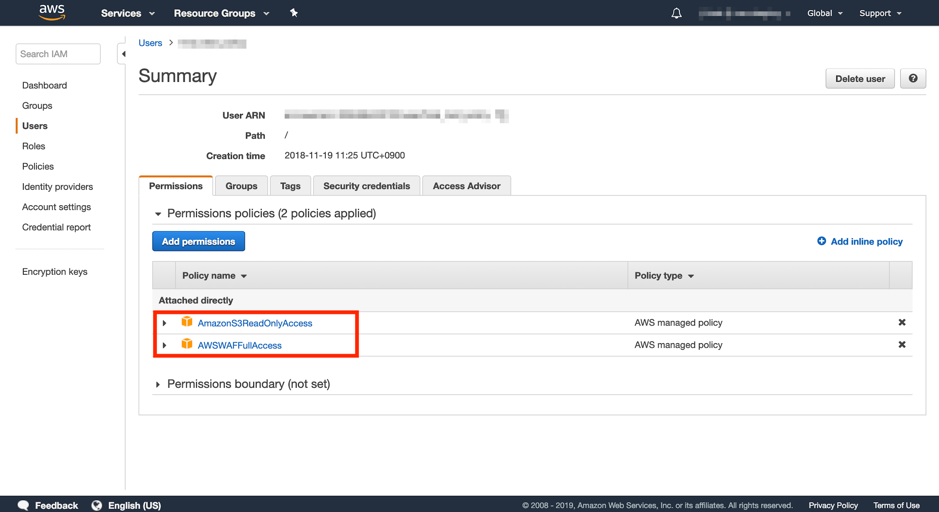Screen dimensions: 939x512
Task: Click the help question mark button
Action: coord(912,79)
